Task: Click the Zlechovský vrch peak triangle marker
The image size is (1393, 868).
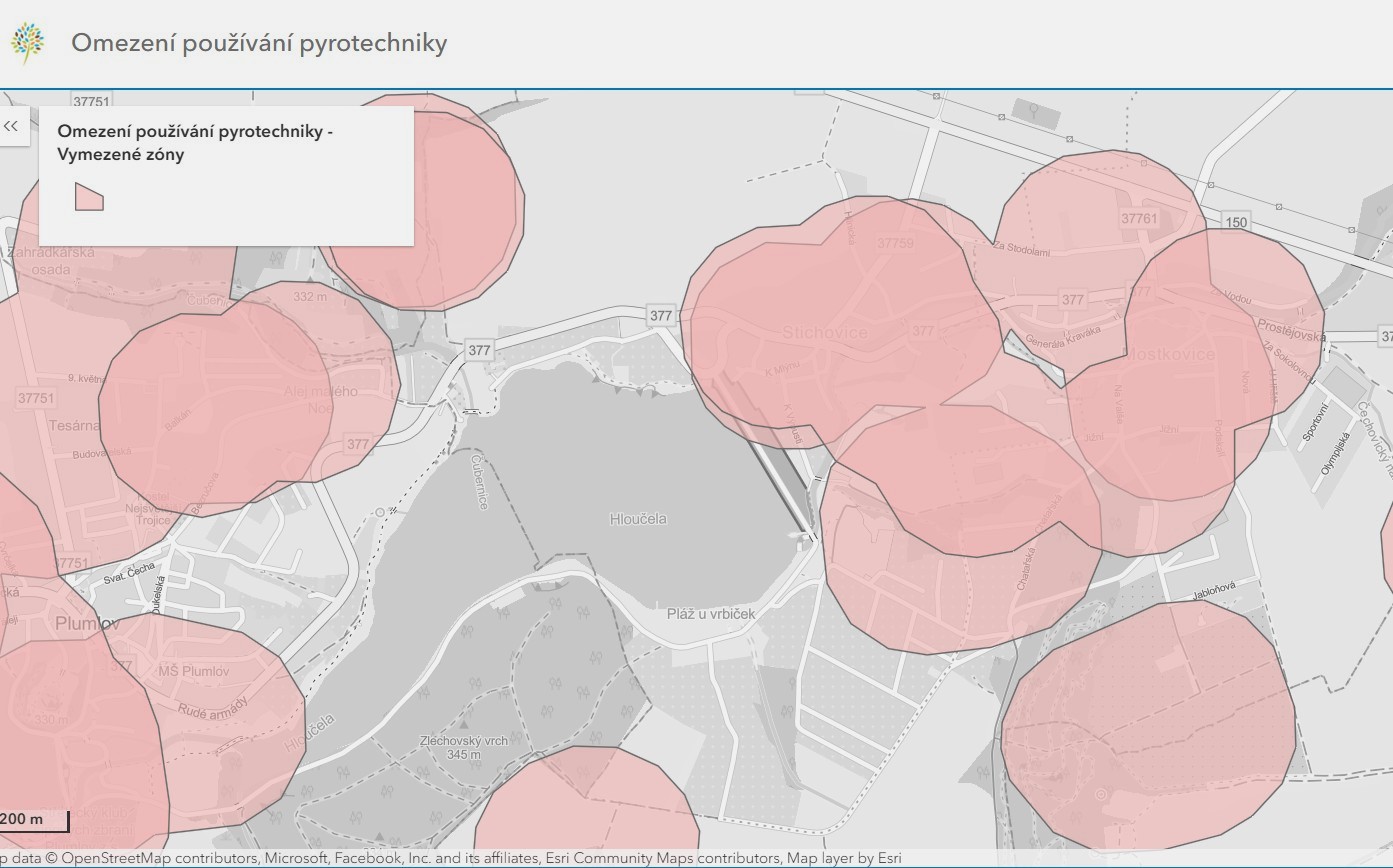Action: (464, 726)
